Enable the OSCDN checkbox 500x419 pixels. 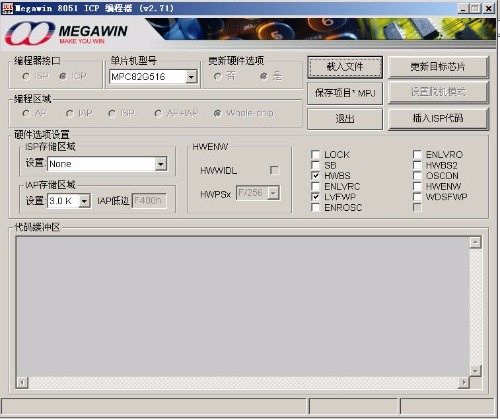point(417,176)
